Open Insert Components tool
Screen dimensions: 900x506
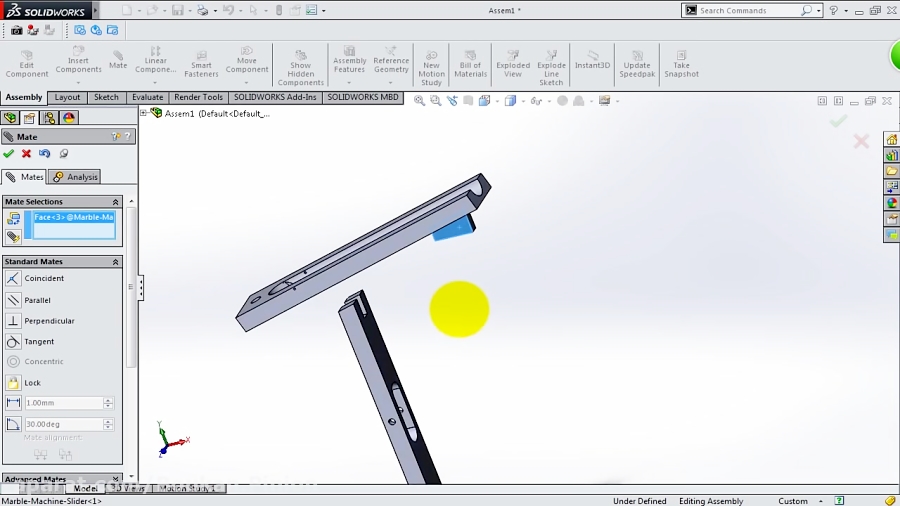pos(78,60)
